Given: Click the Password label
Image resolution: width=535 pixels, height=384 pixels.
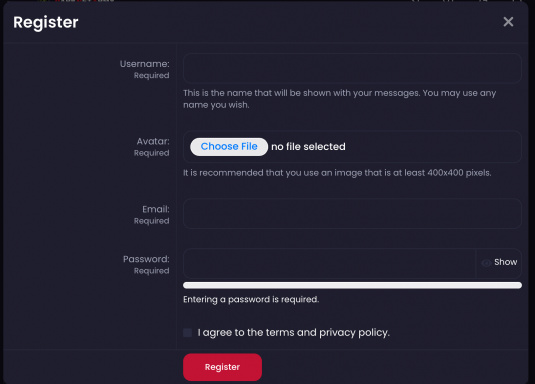Looking at the screenshot, I should 146,259.
